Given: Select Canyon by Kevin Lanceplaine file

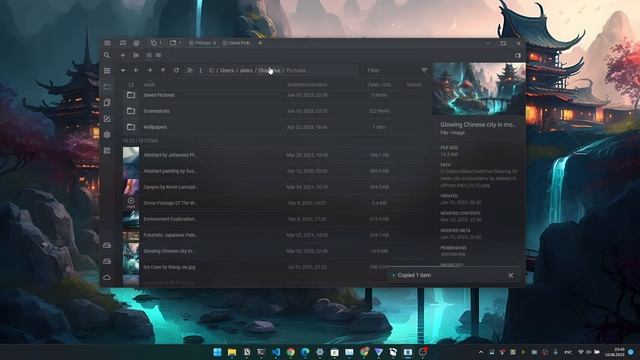Looking at the screenshot, I should (x=274, y=187).
